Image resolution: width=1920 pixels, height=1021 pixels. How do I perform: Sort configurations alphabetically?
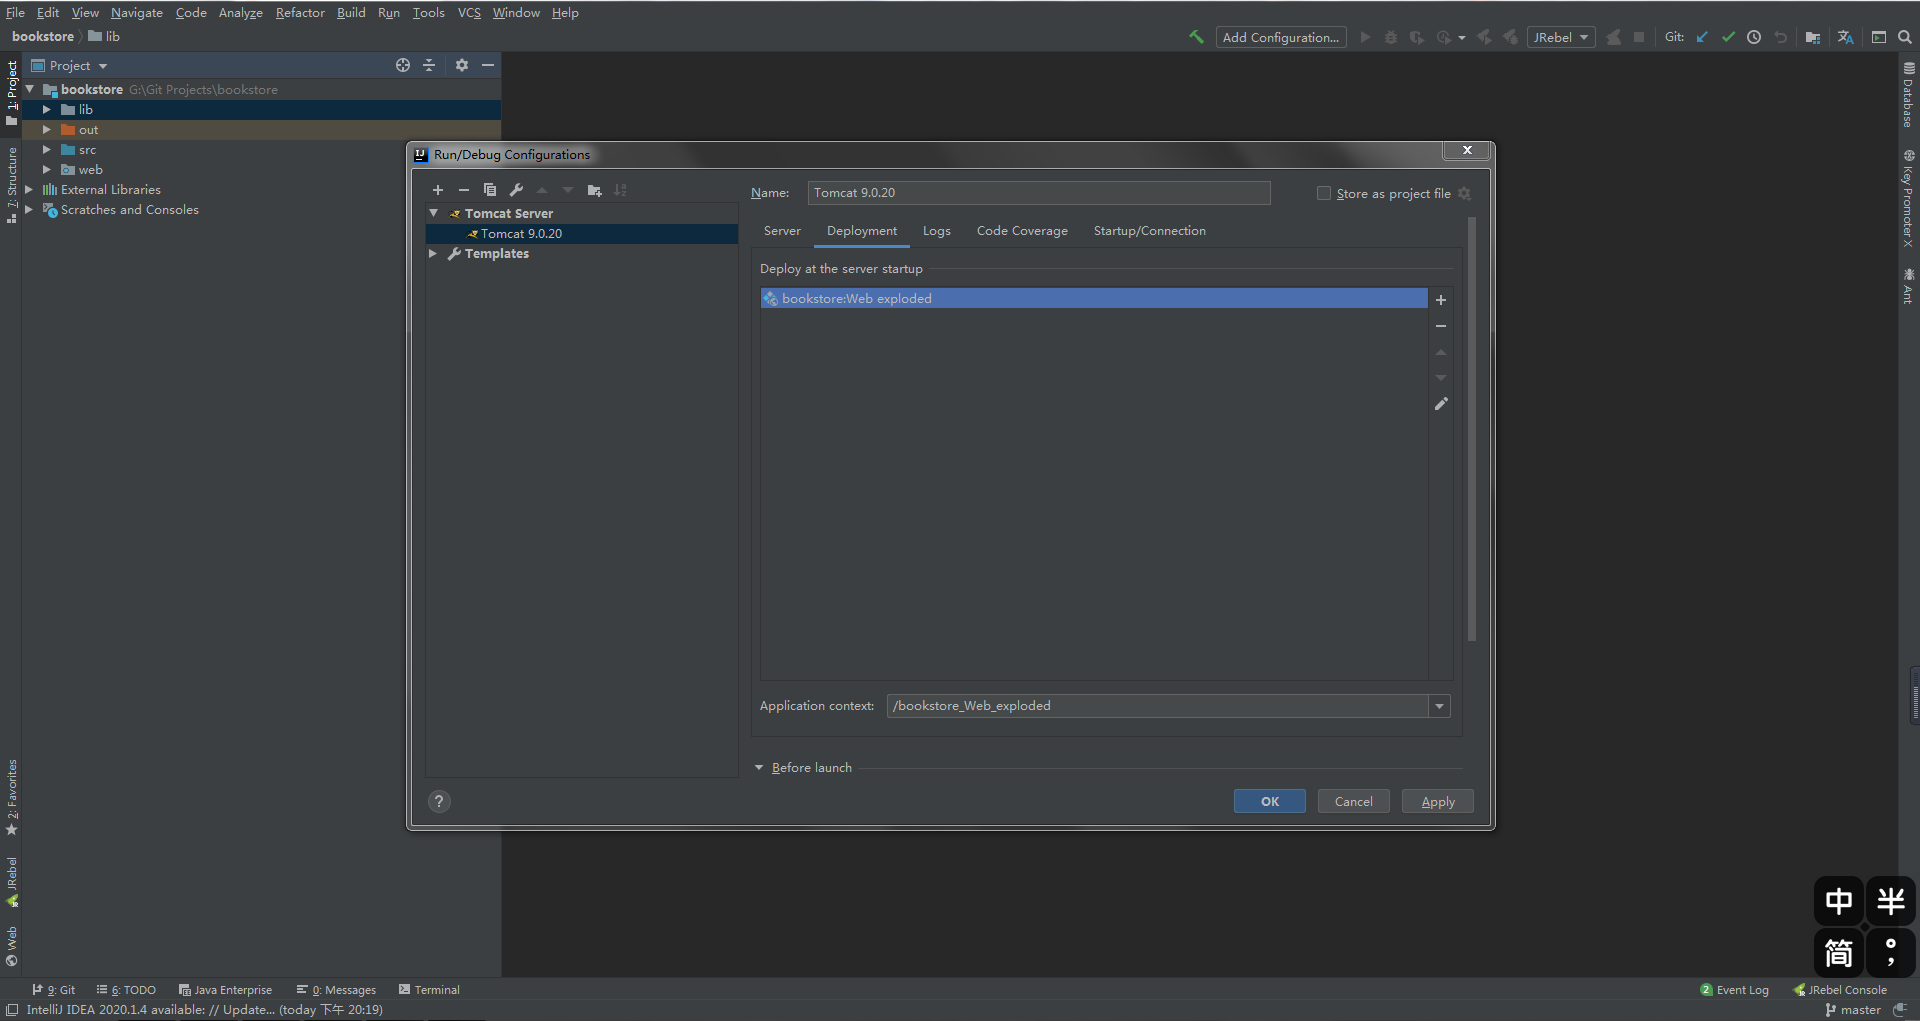tap(621, 190)
